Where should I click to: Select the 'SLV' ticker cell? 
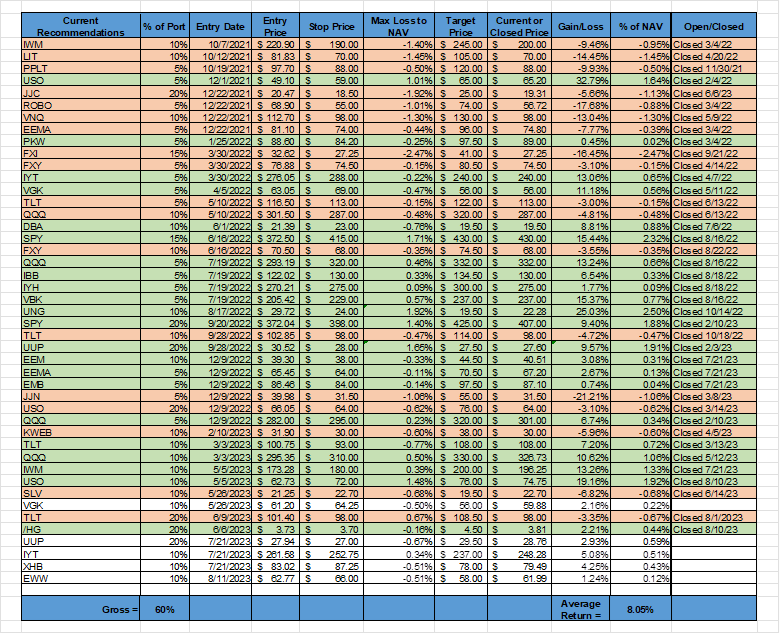click(81, 493)
